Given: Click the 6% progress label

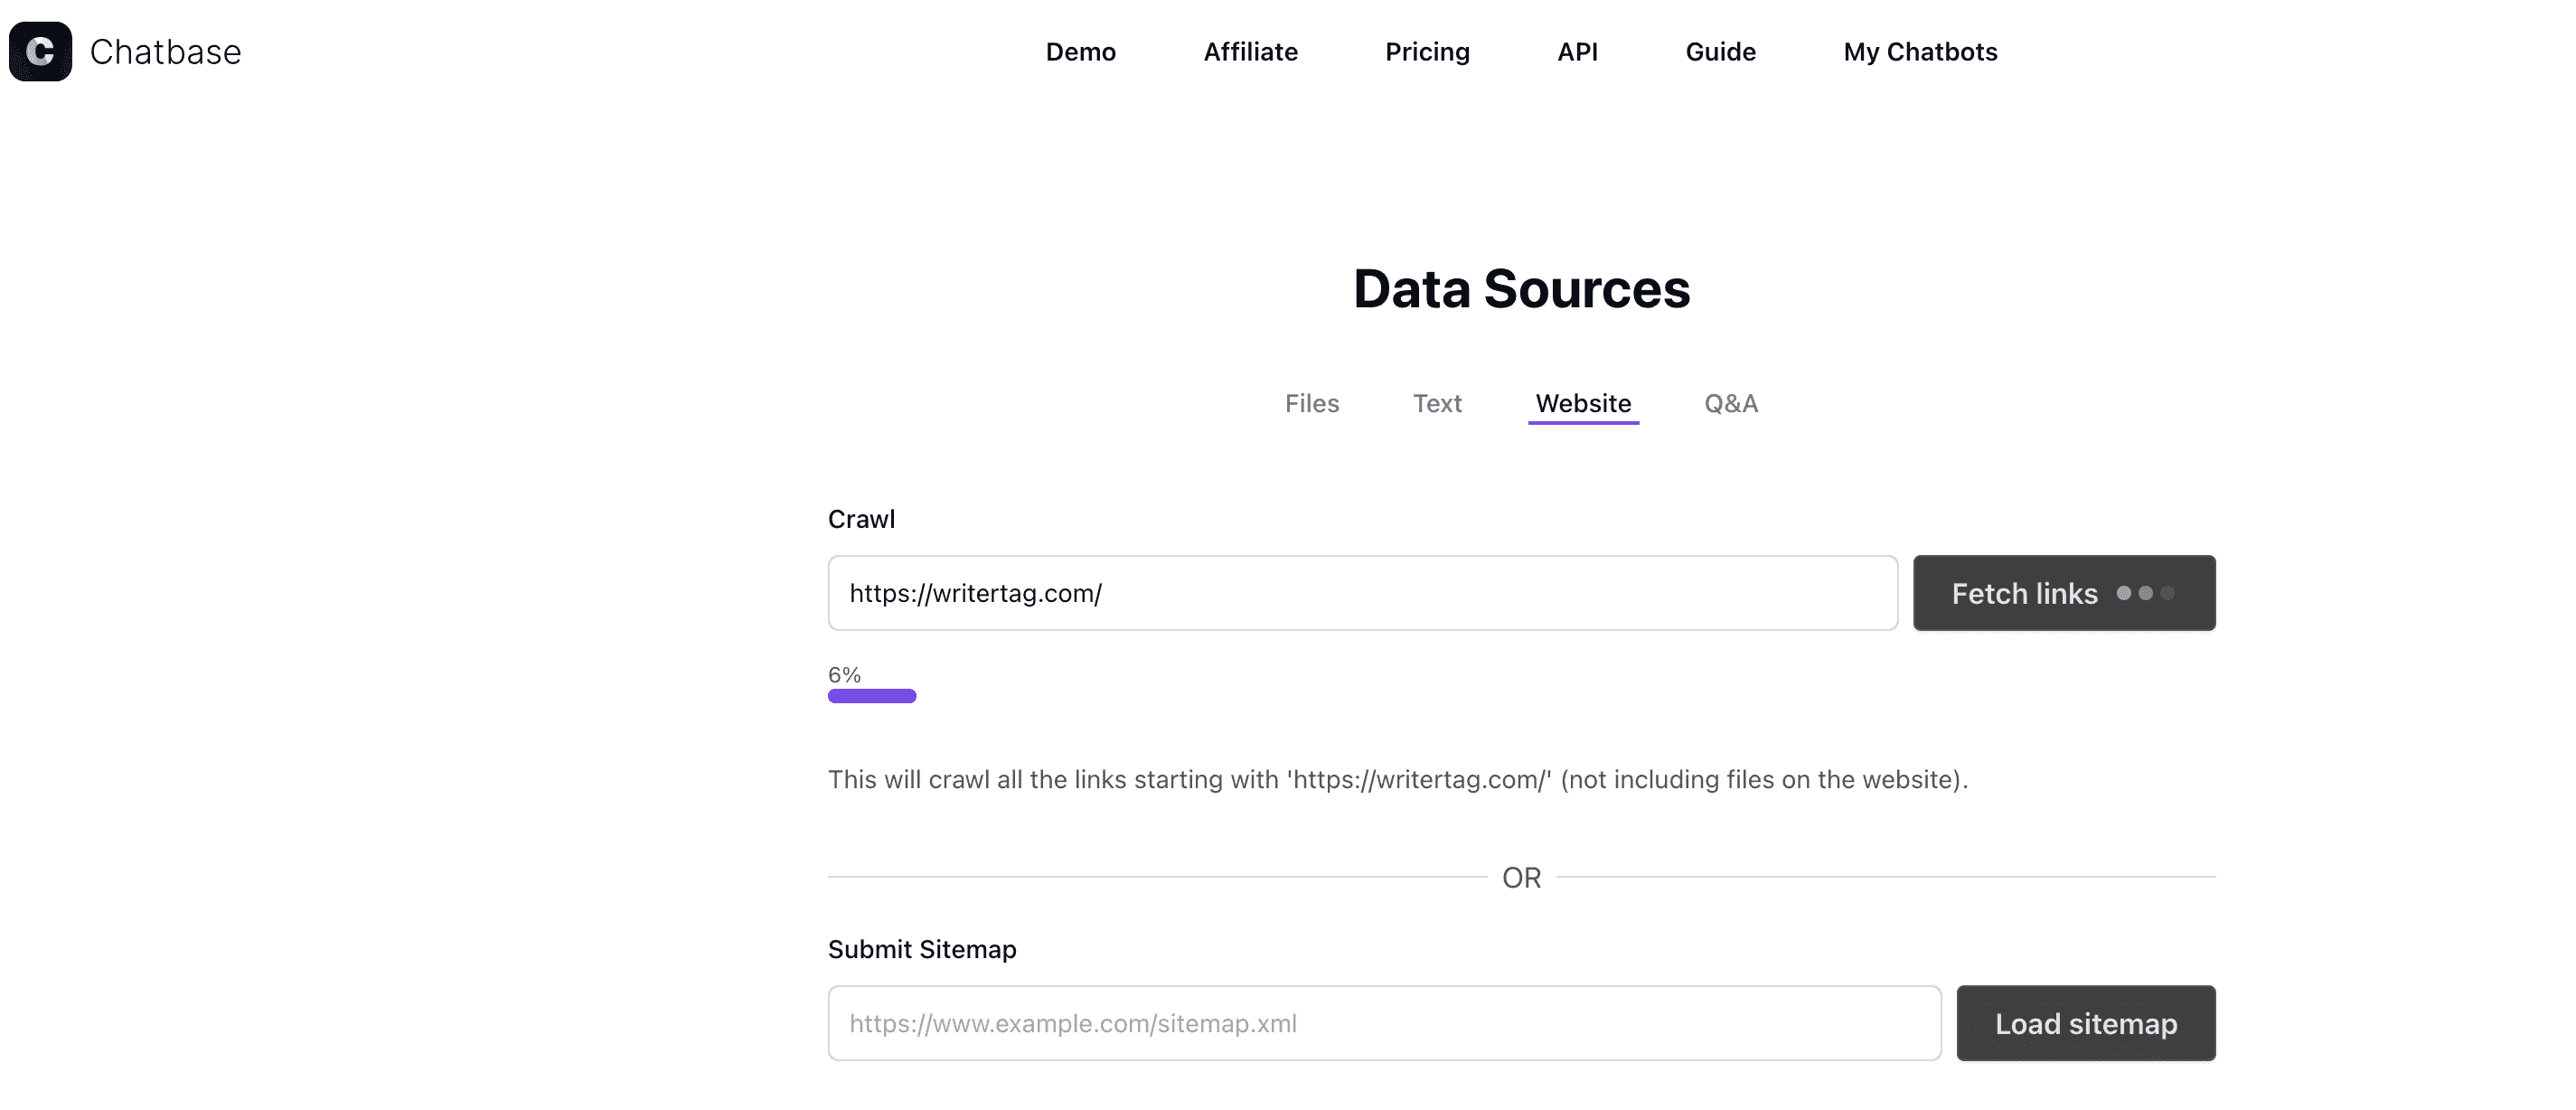Looking at the screenshot, I should click(x=844, y=675).
